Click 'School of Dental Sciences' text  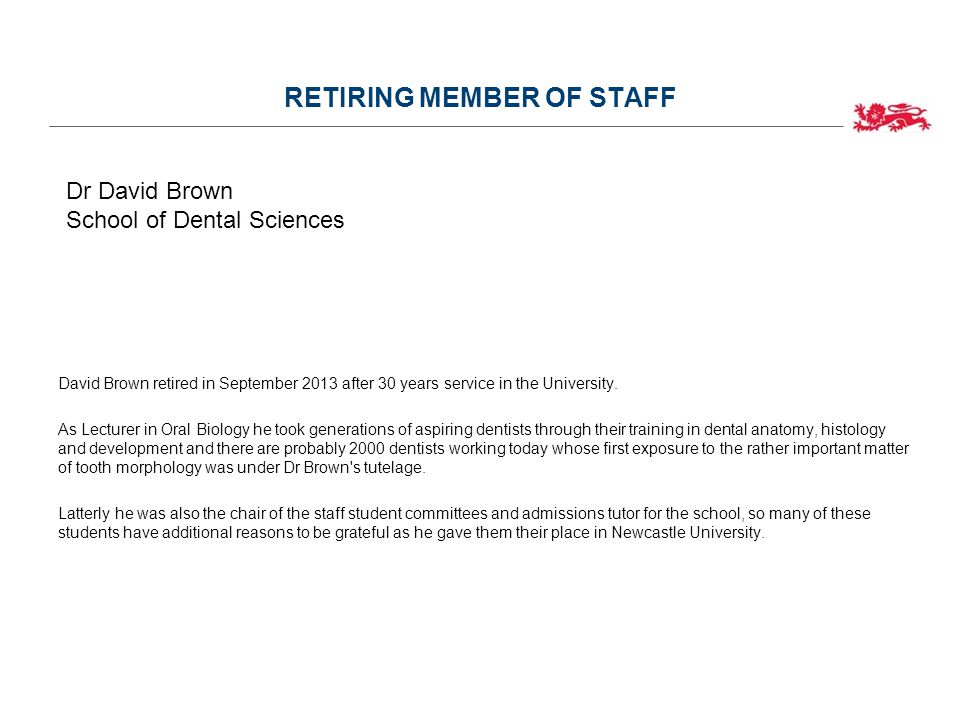(x=205, y=220)
